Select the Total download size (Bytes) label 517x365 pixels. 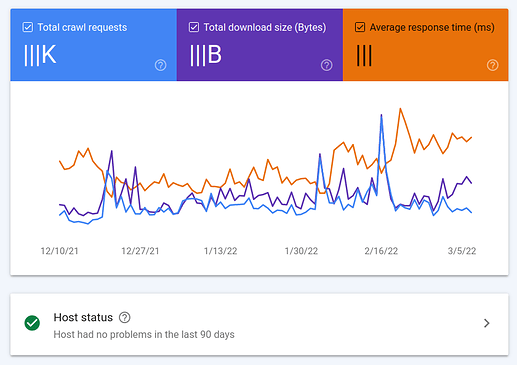[265, 27]
